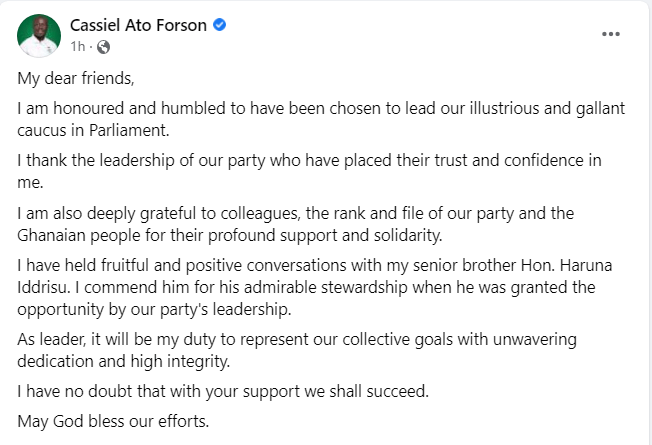Click the line starting "I have no doubt"
652x445 pixels.
[x=223, y=392]
